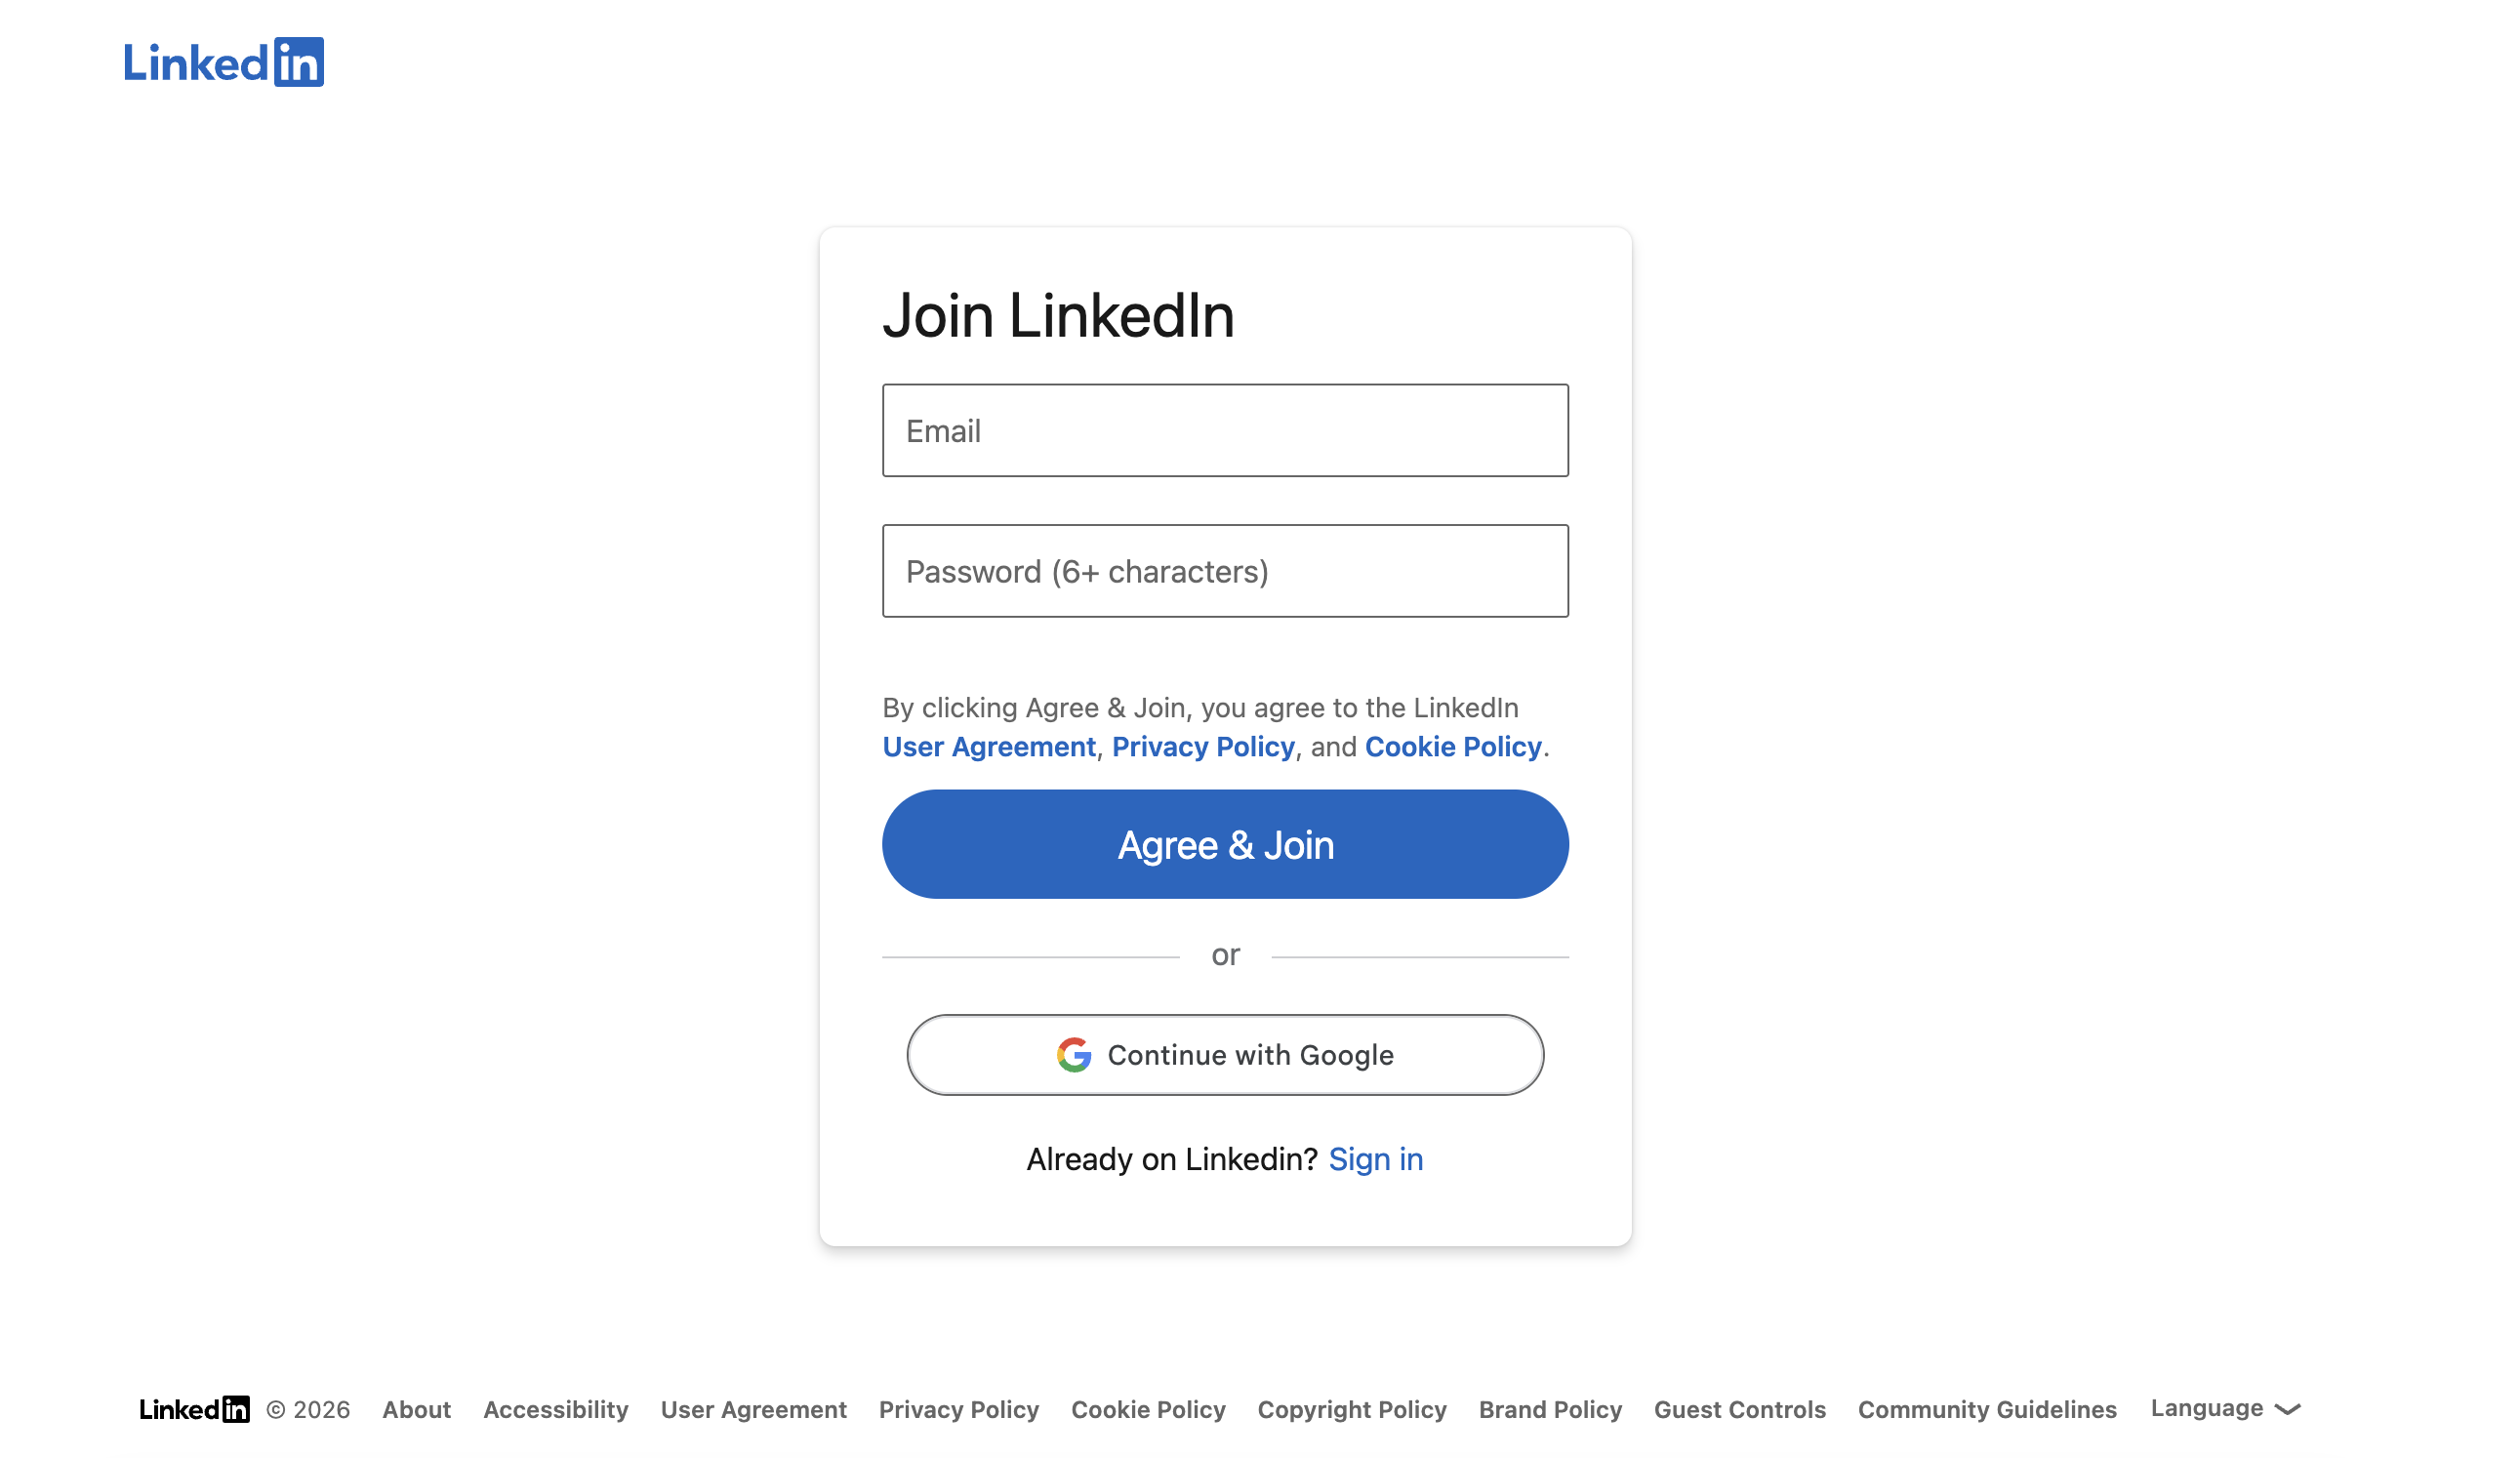Open the User Agreement link above Agree & Join
2520x1458 pixels.
tap(988, 746)
